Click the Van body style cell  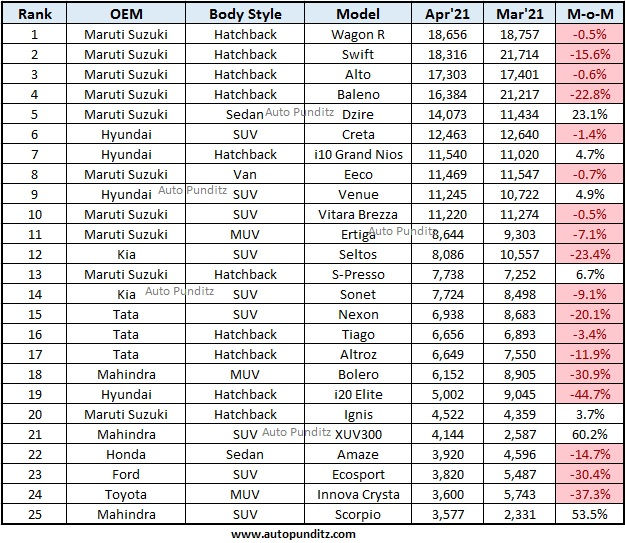245,174
